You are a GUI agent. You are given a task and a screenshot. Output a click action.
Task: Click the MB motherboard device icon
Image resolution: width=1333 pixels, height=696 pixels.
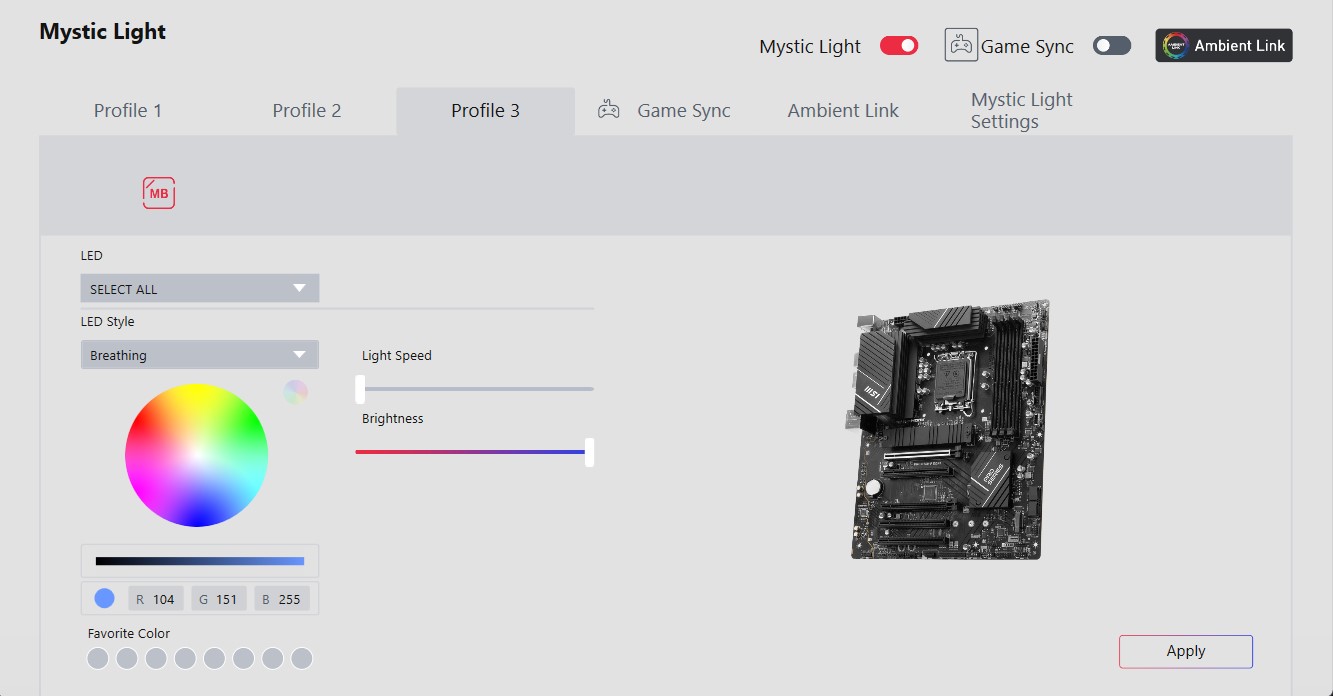[x=159, y=193]
